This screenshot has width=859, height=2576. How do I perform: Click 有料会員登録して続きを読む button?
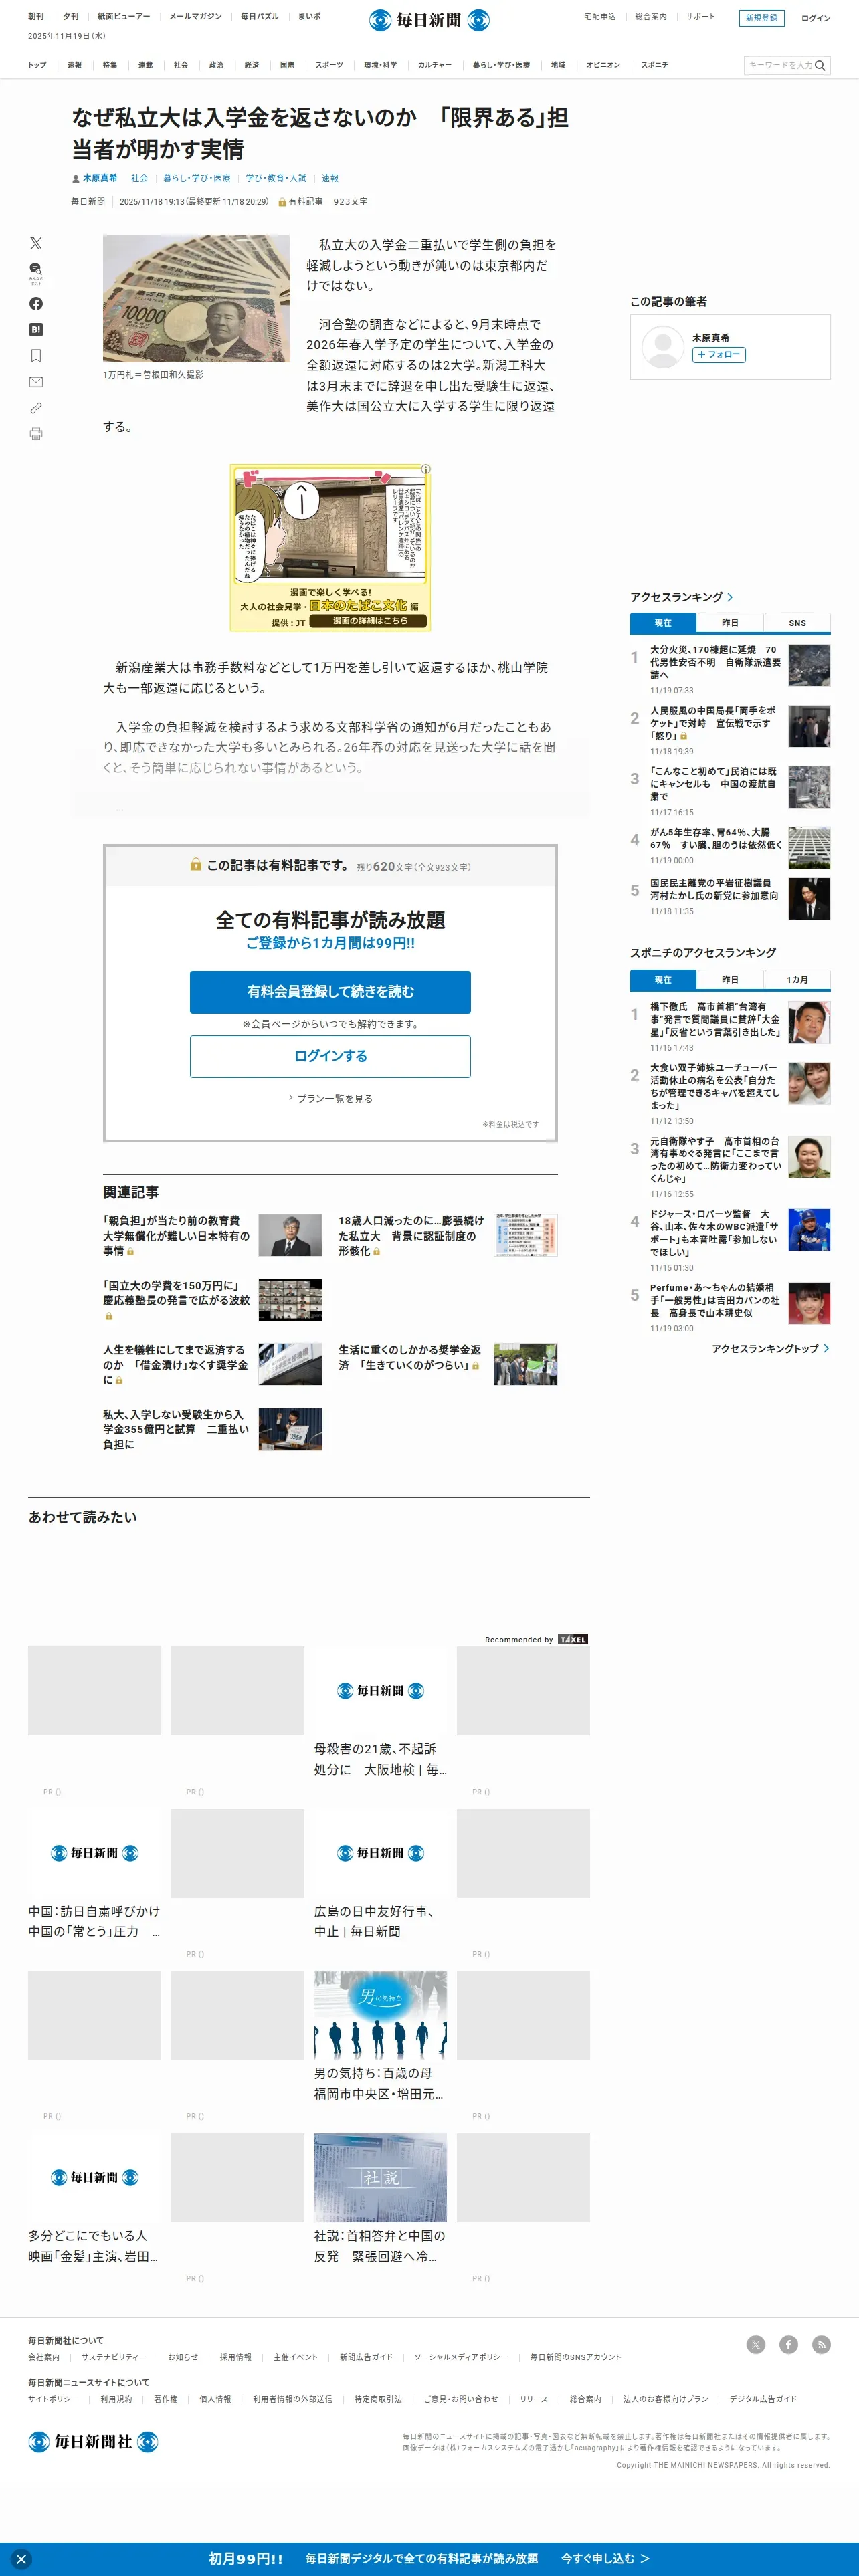(x=330, y=991)
